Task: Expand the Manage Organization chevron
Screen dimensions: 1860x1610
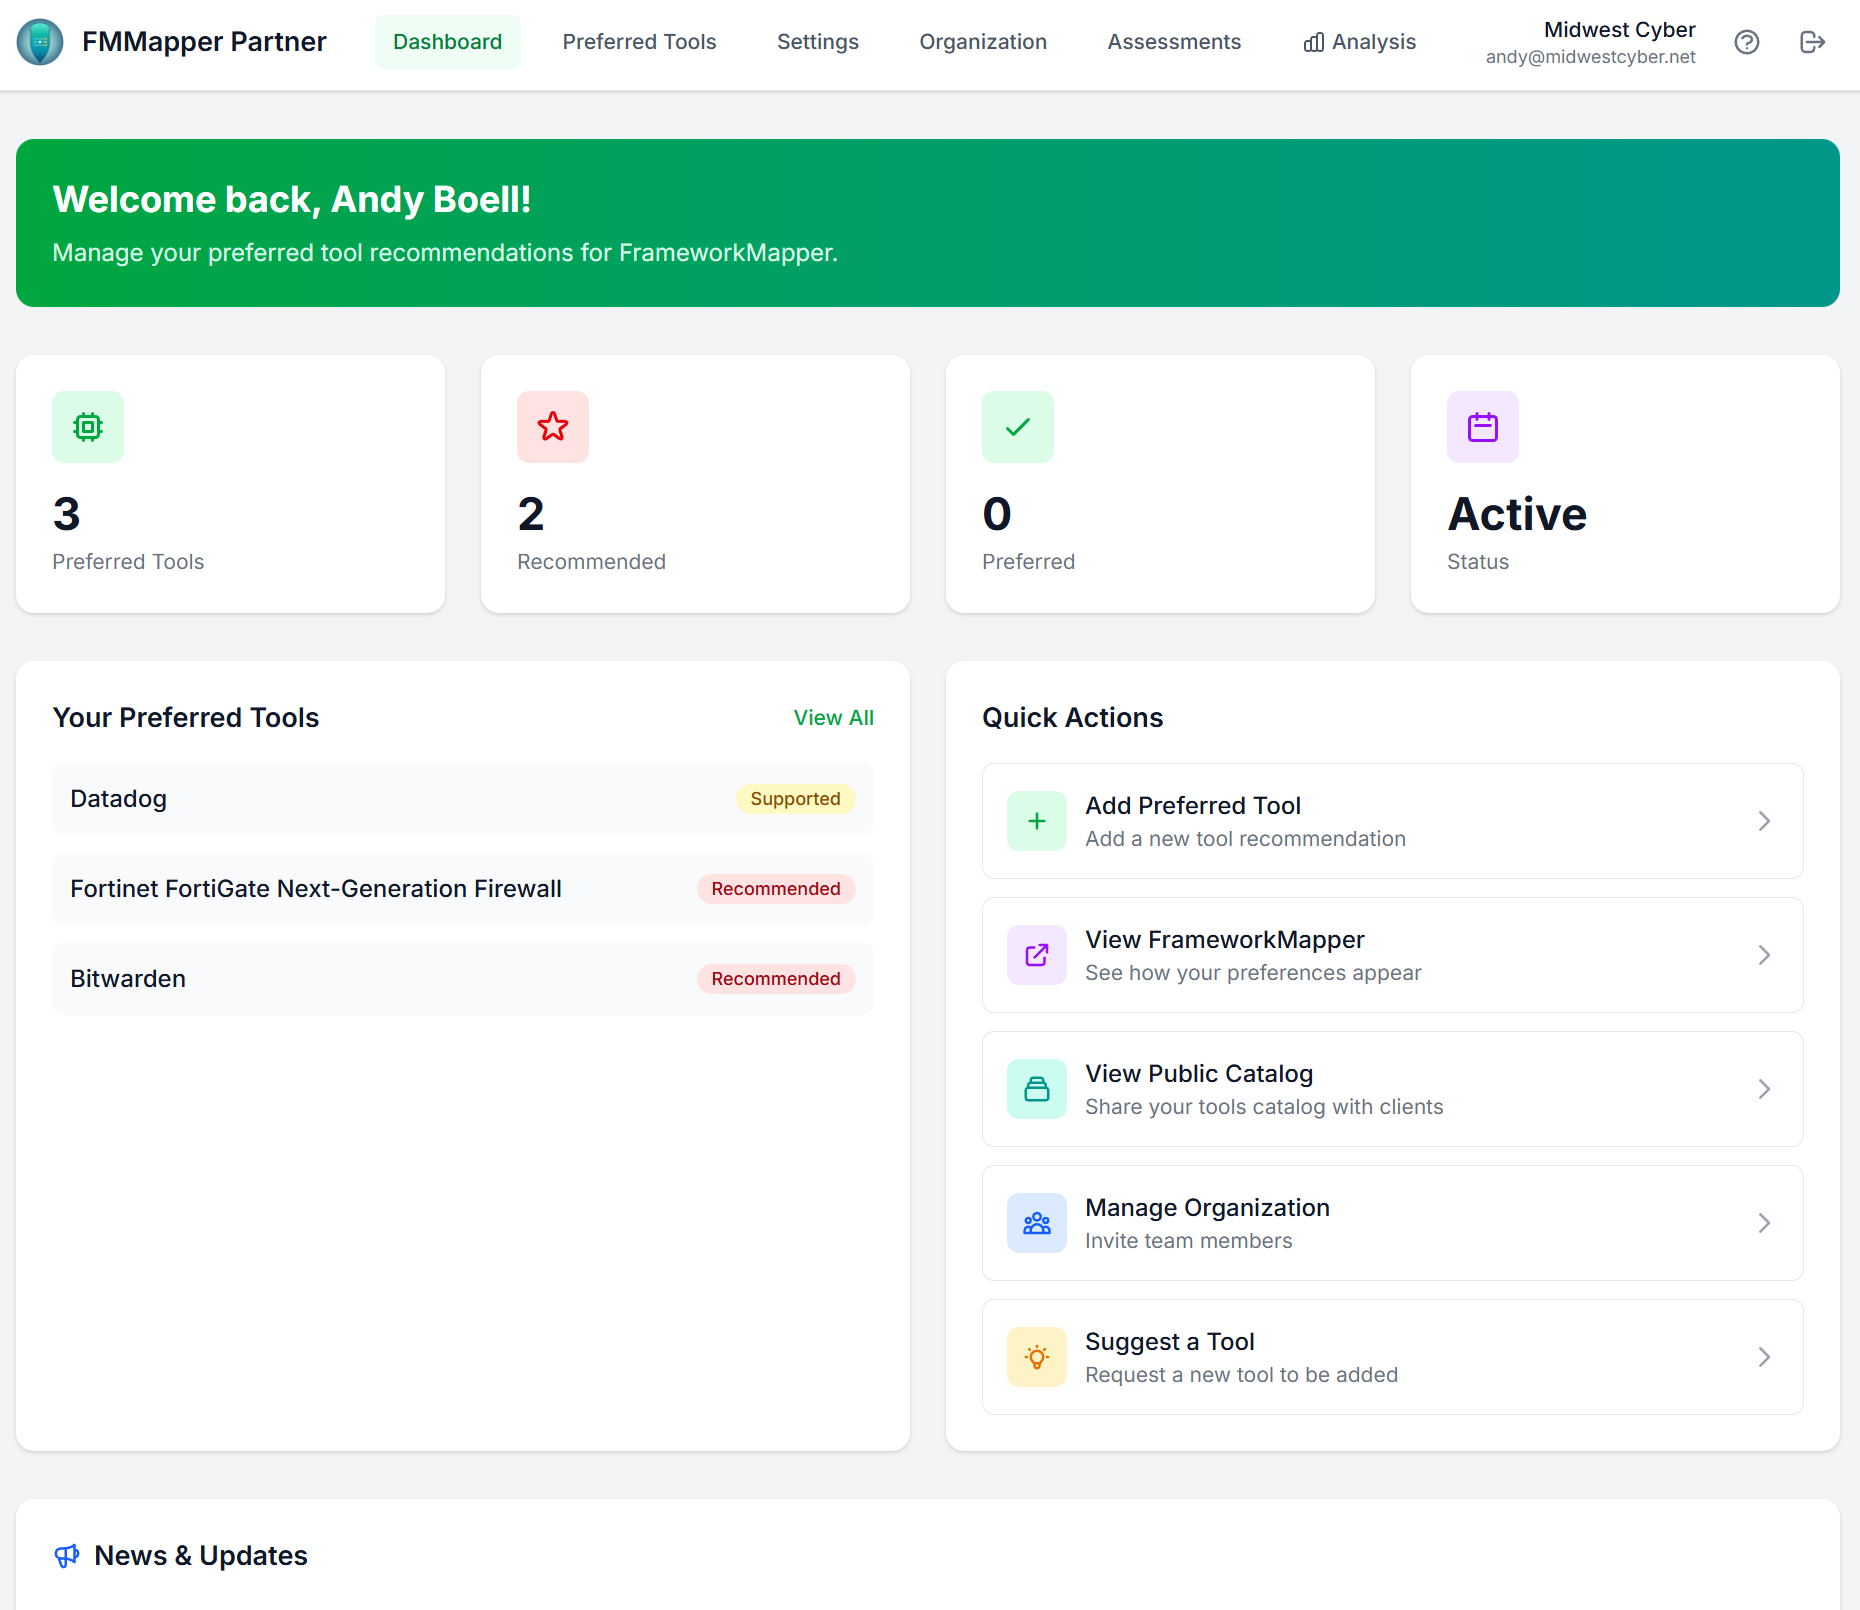Action: [x=1764, y=1223]
